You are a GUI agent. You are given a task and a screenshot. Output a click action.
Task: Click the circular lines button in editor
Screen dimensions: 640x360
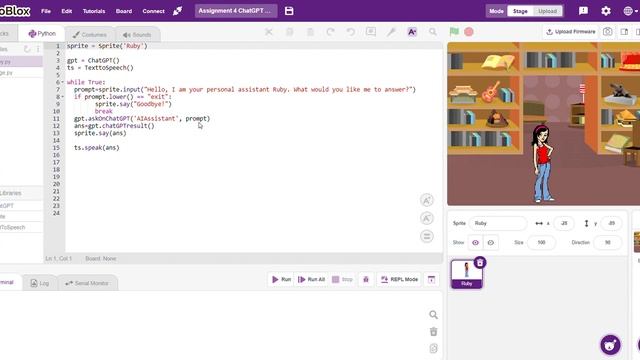click(x=427, y=236)
